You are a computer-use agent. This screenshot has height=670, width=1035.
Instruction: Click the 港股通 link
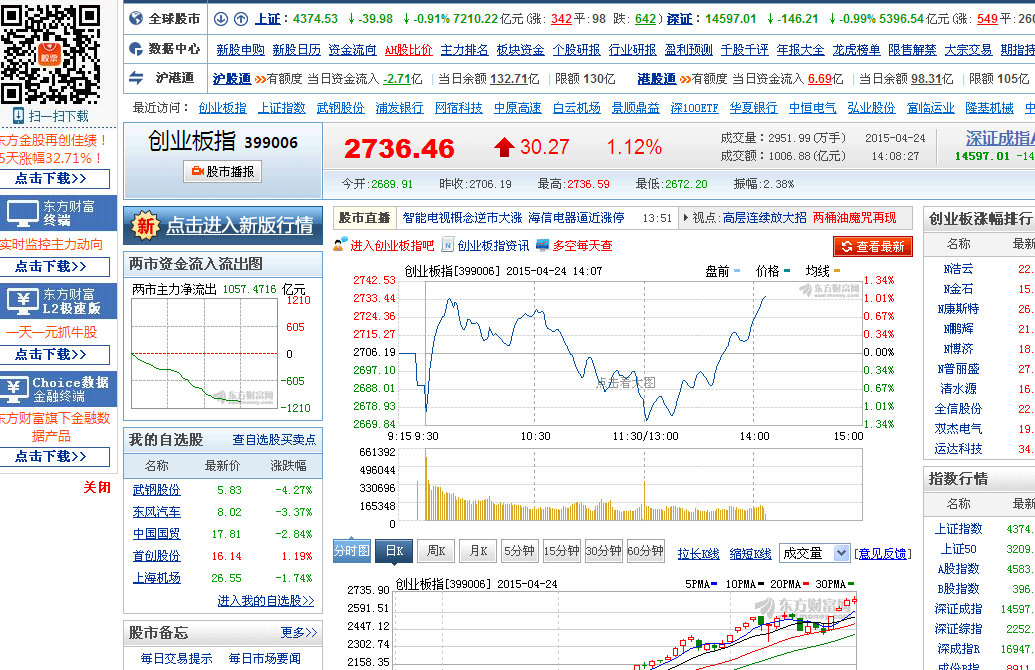(656, 79)
